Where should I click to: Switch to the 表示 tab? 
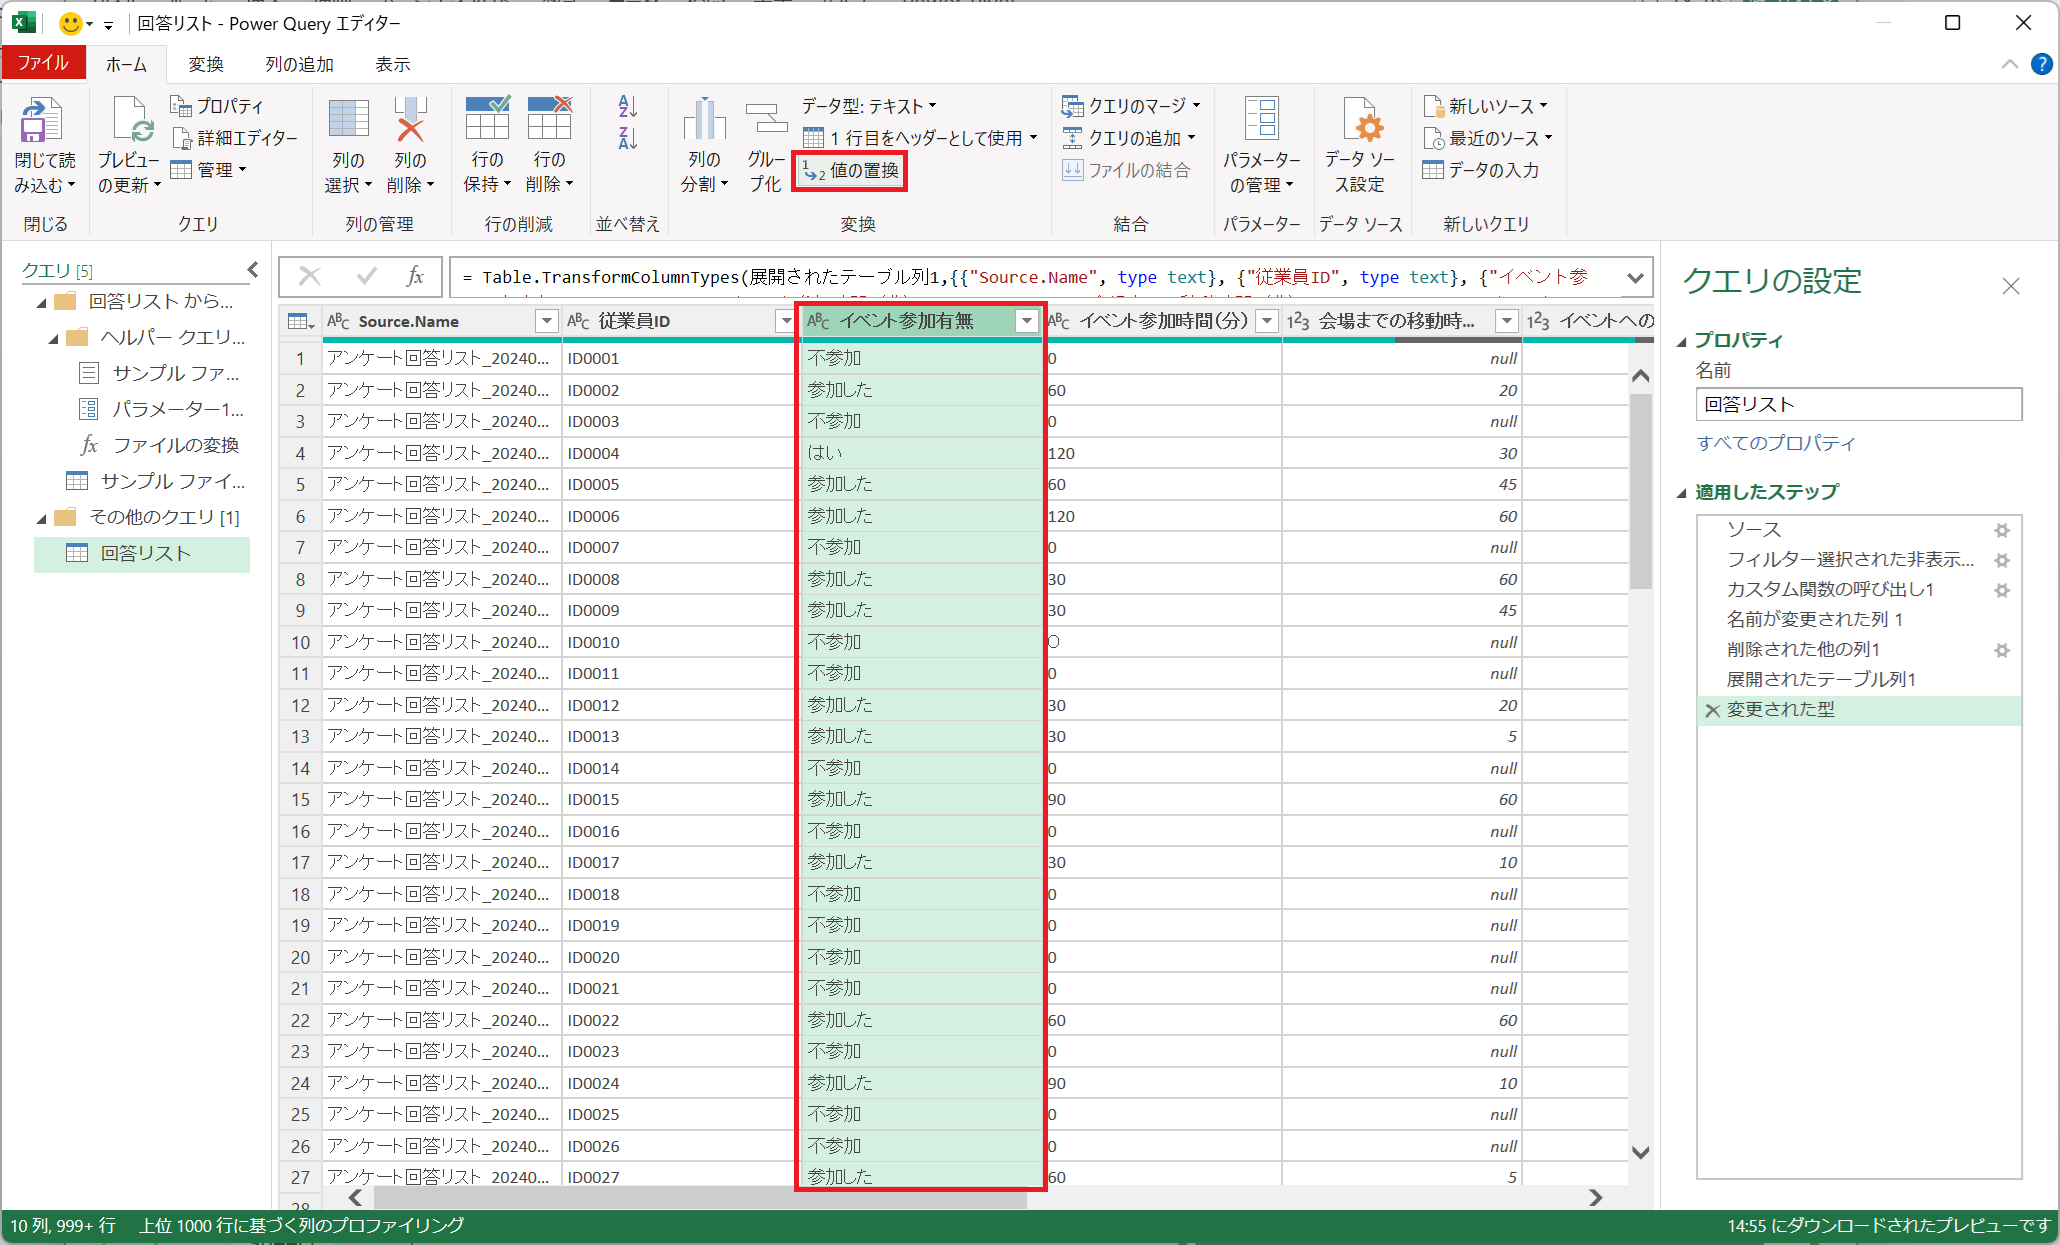392,64
